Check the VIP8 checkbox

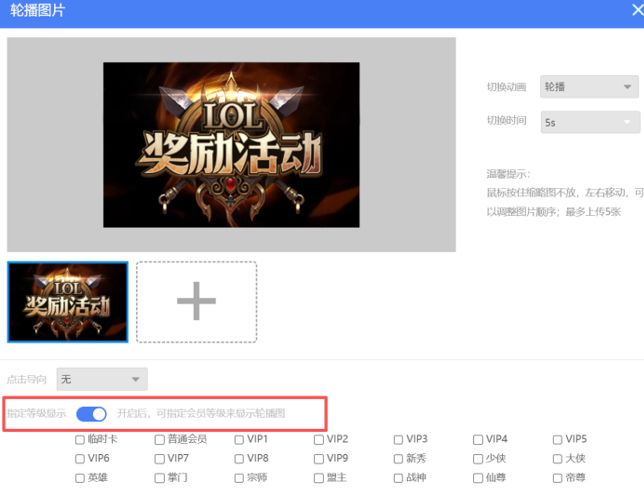coord(239,459)
